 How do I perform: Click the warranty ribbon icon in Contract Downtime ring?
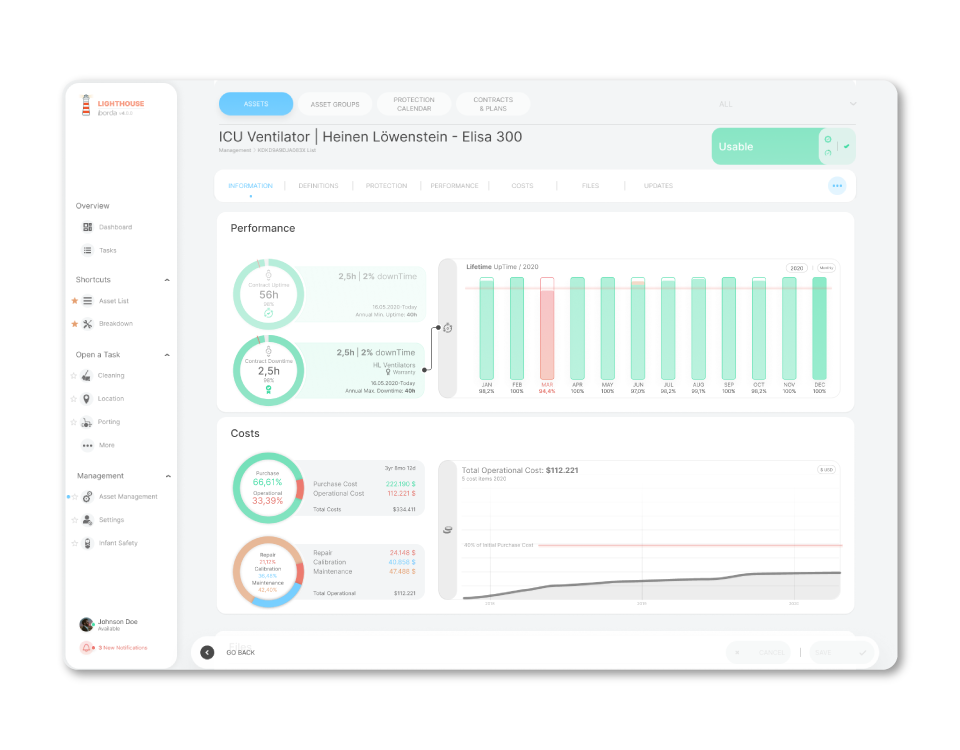coord(268,389)
